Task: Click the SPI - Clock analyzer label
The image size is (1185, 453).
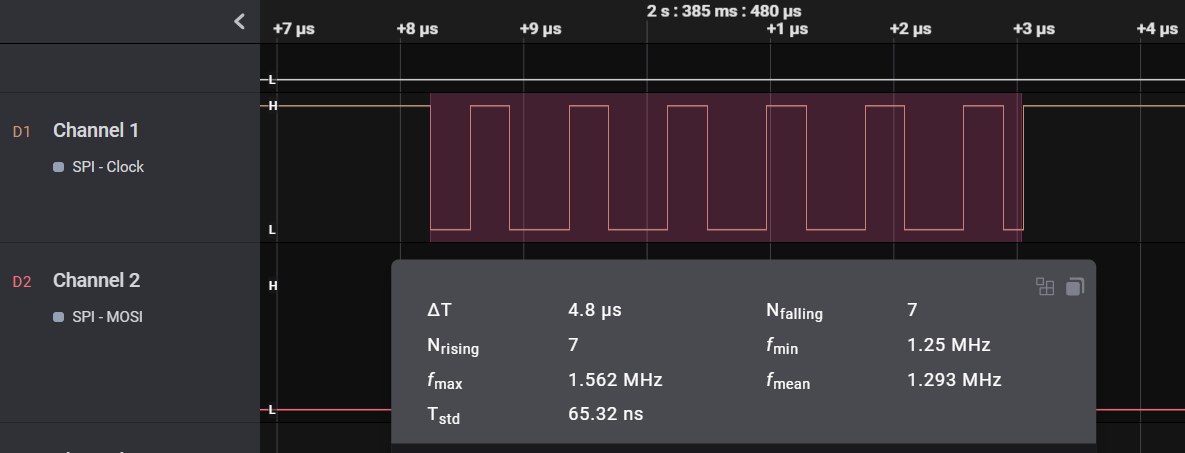Action: point(108,167)
